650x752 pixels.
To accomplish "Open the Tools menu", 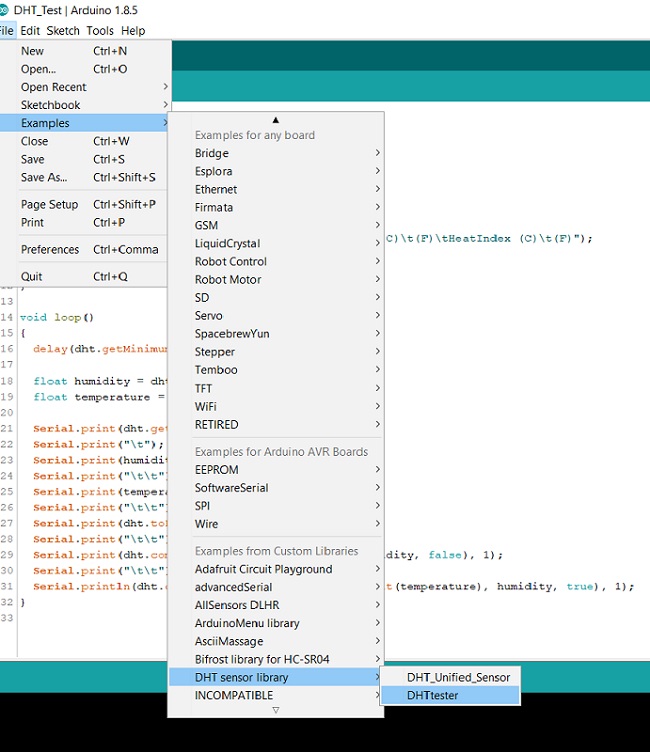I will [x=100, y=31].
